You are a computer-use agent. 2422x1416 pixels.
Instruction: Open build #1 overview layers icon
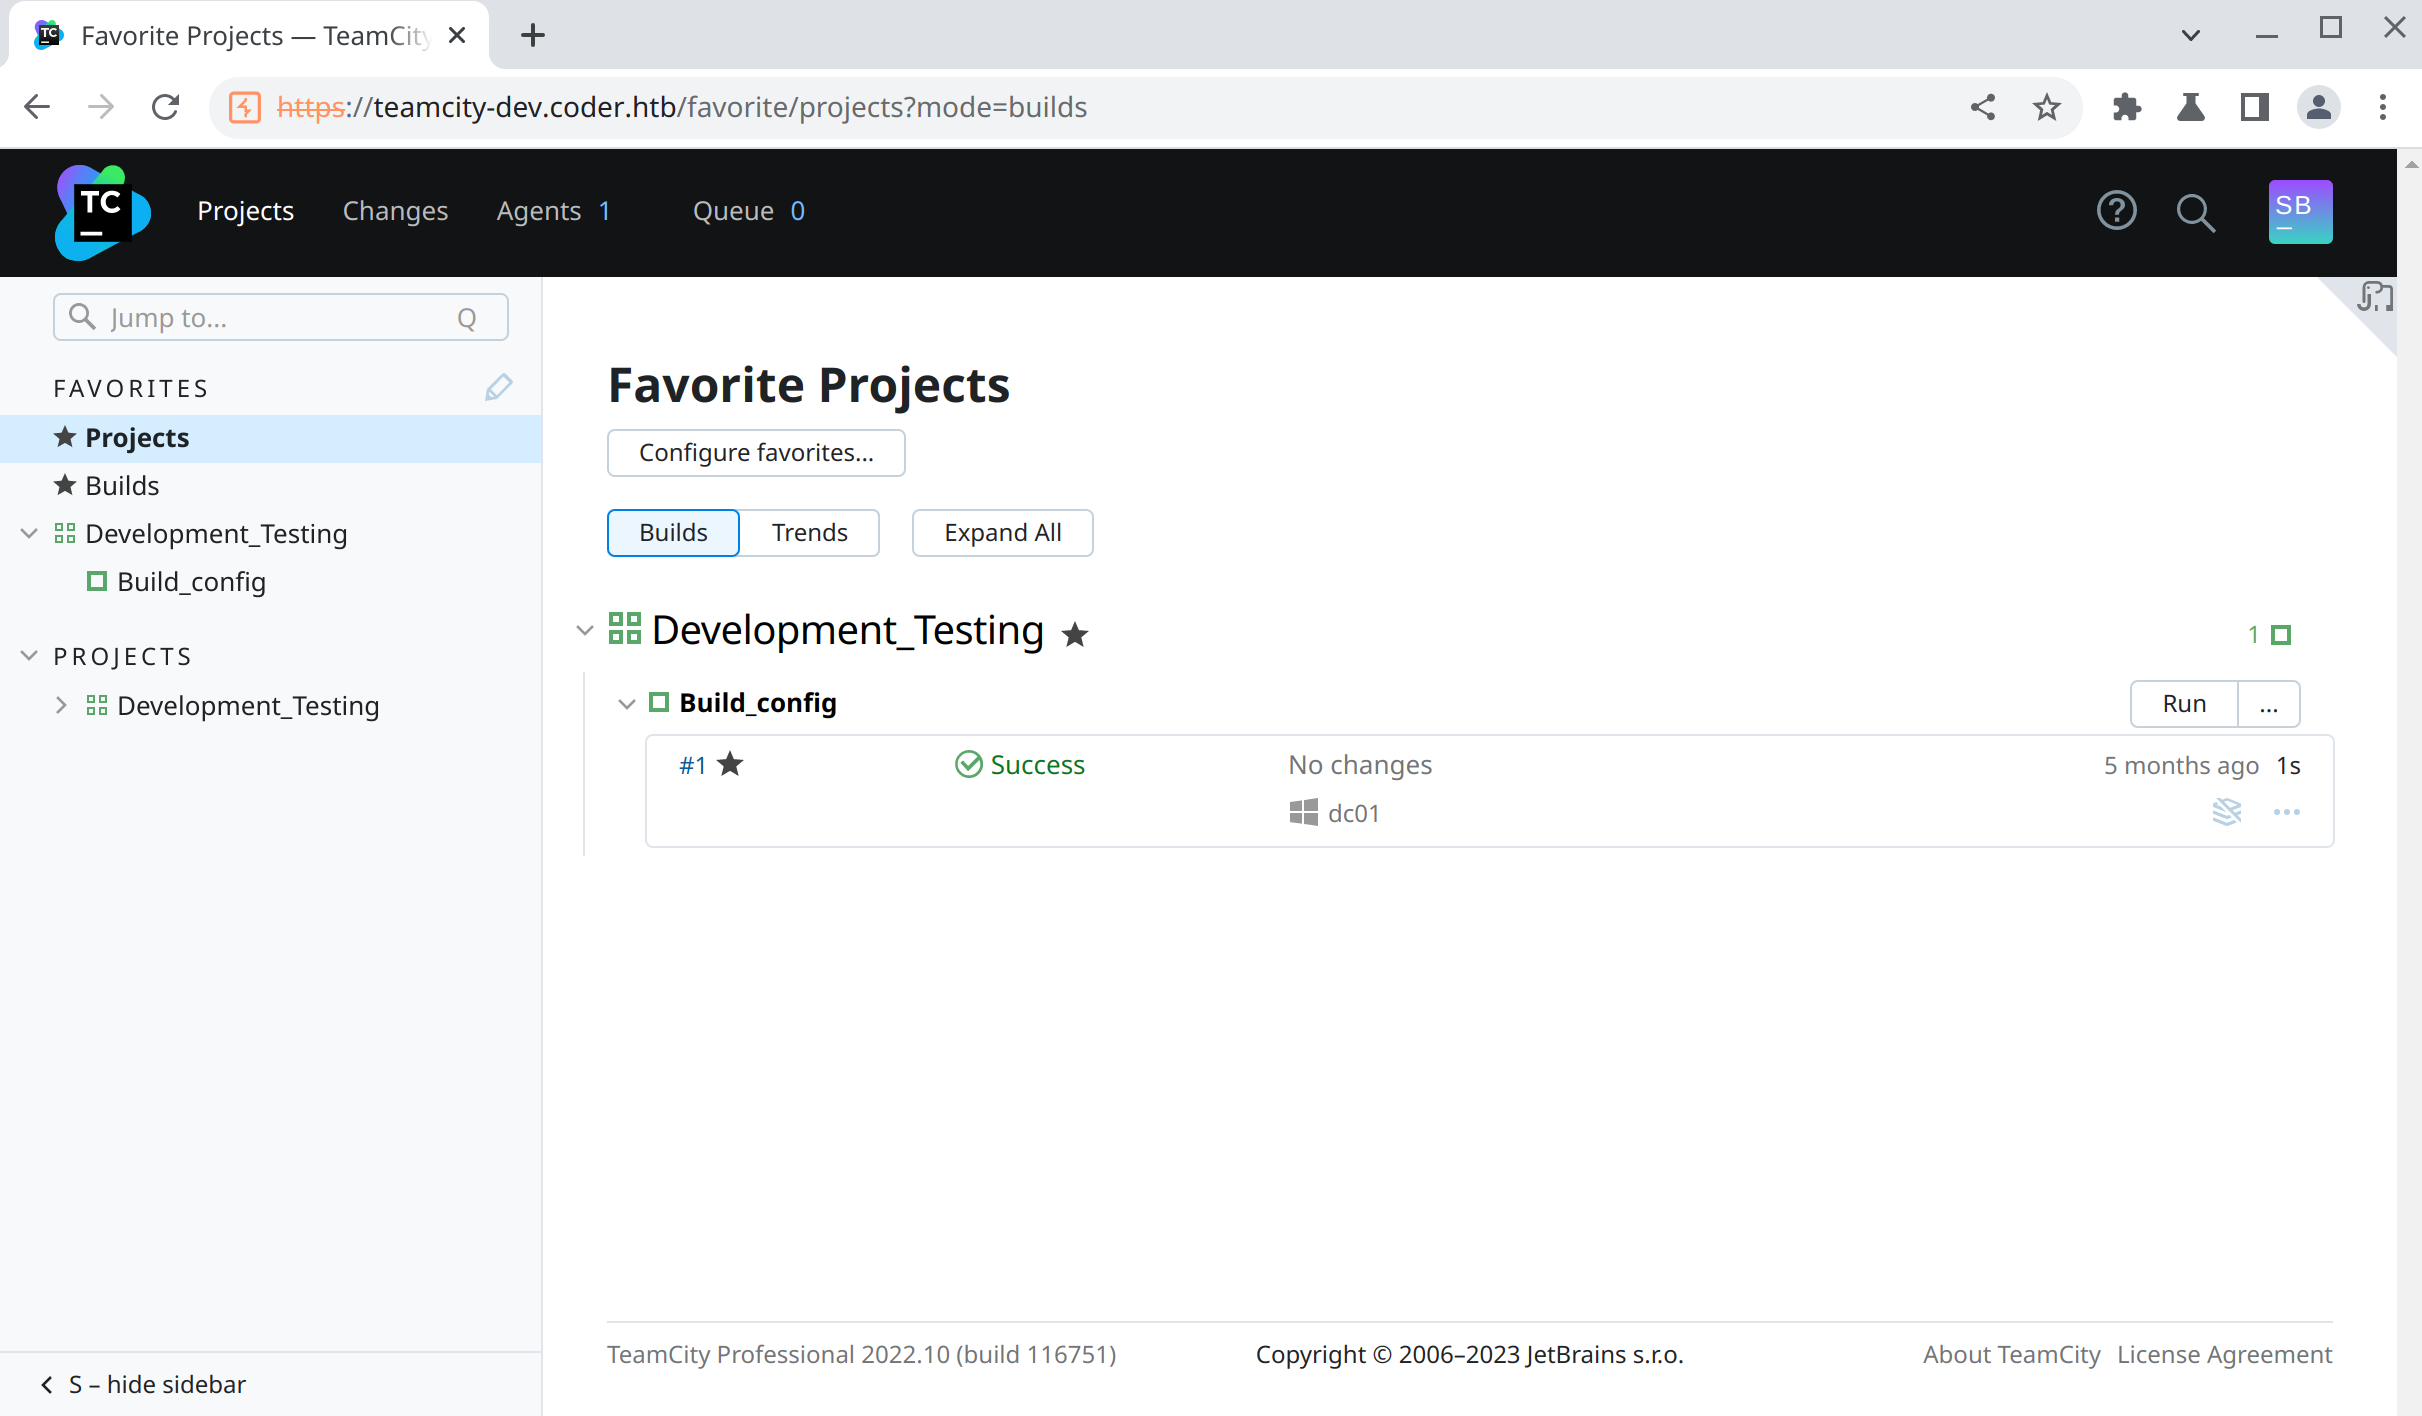2227,812
